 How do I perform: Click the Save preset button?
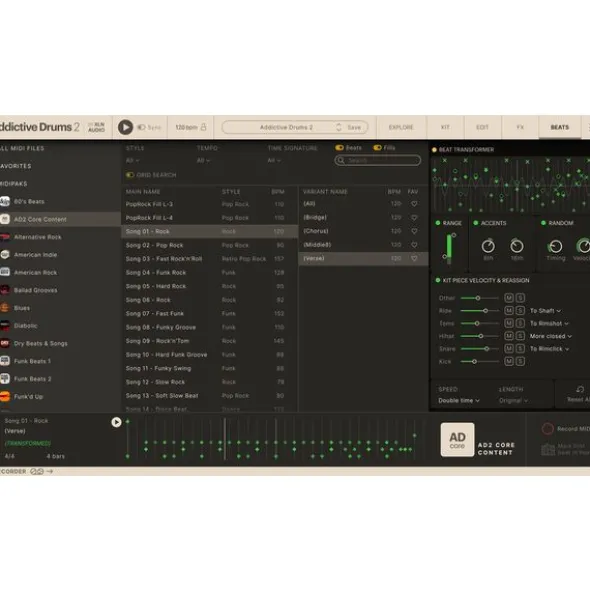(354, 127)
